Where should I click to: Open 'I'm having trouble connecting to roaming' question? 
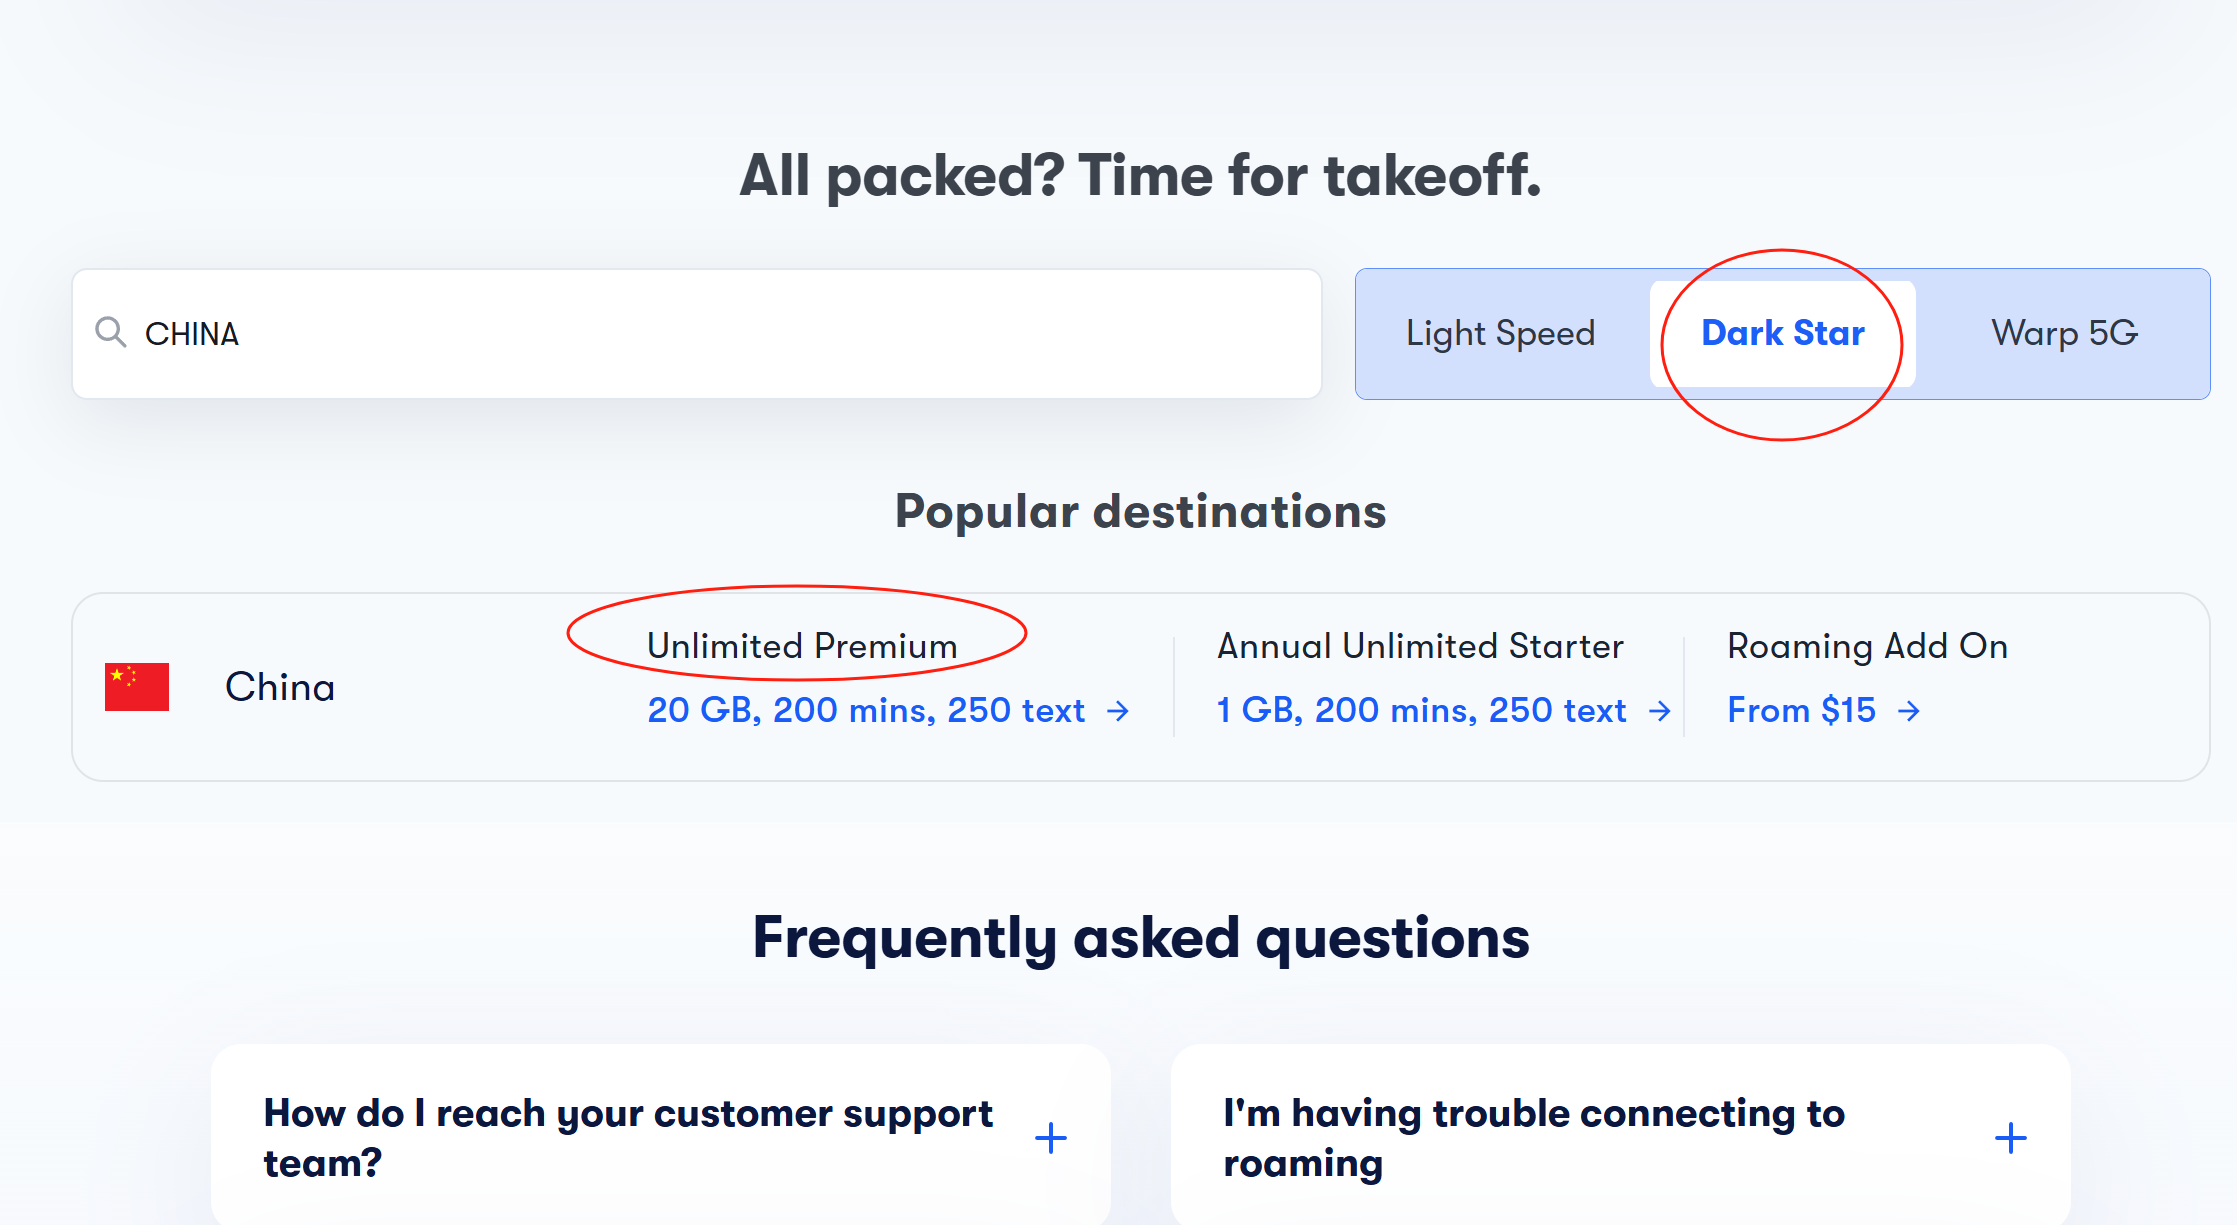[x=1534, y=1138]
